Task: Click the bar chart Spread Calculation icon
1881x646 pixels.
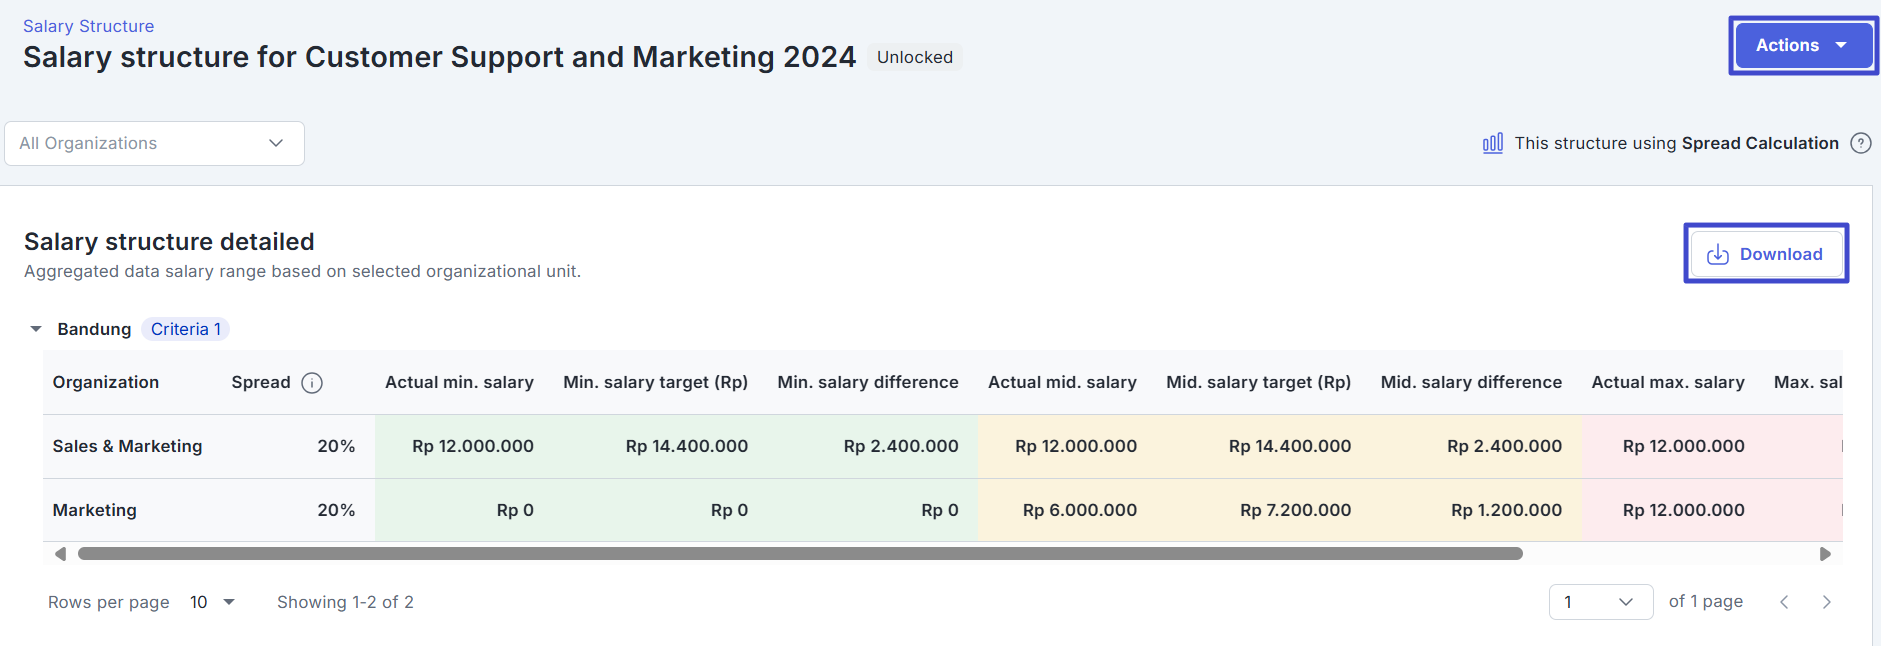Action: point(1492,143)
